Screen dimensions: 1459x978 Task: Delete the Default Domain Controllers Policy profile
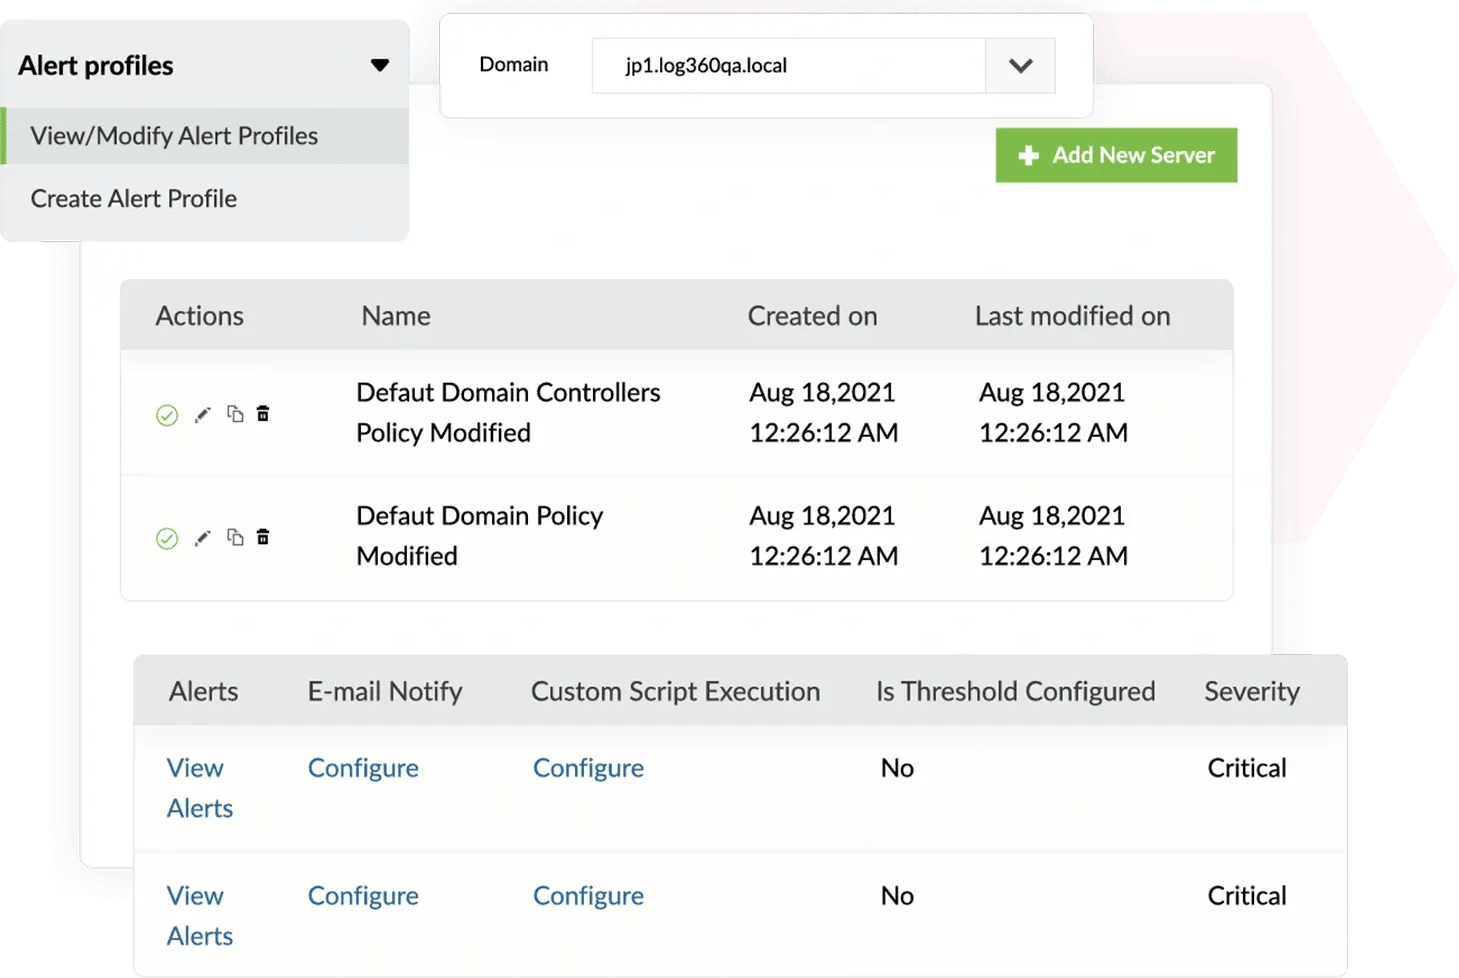click(x=263, y=414)
